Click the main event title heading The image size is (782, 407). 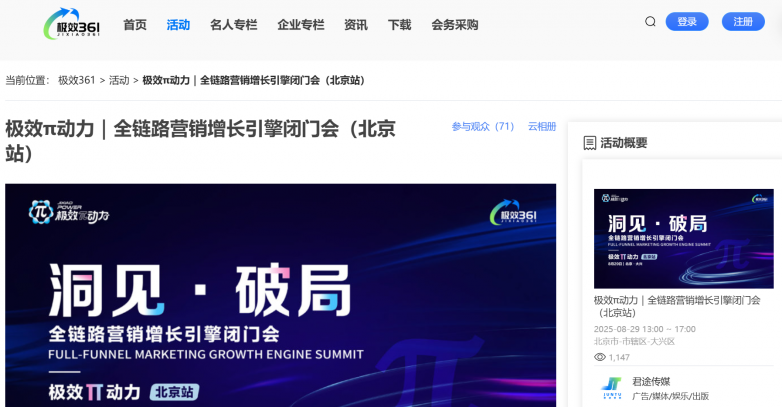tap(200, 141)
